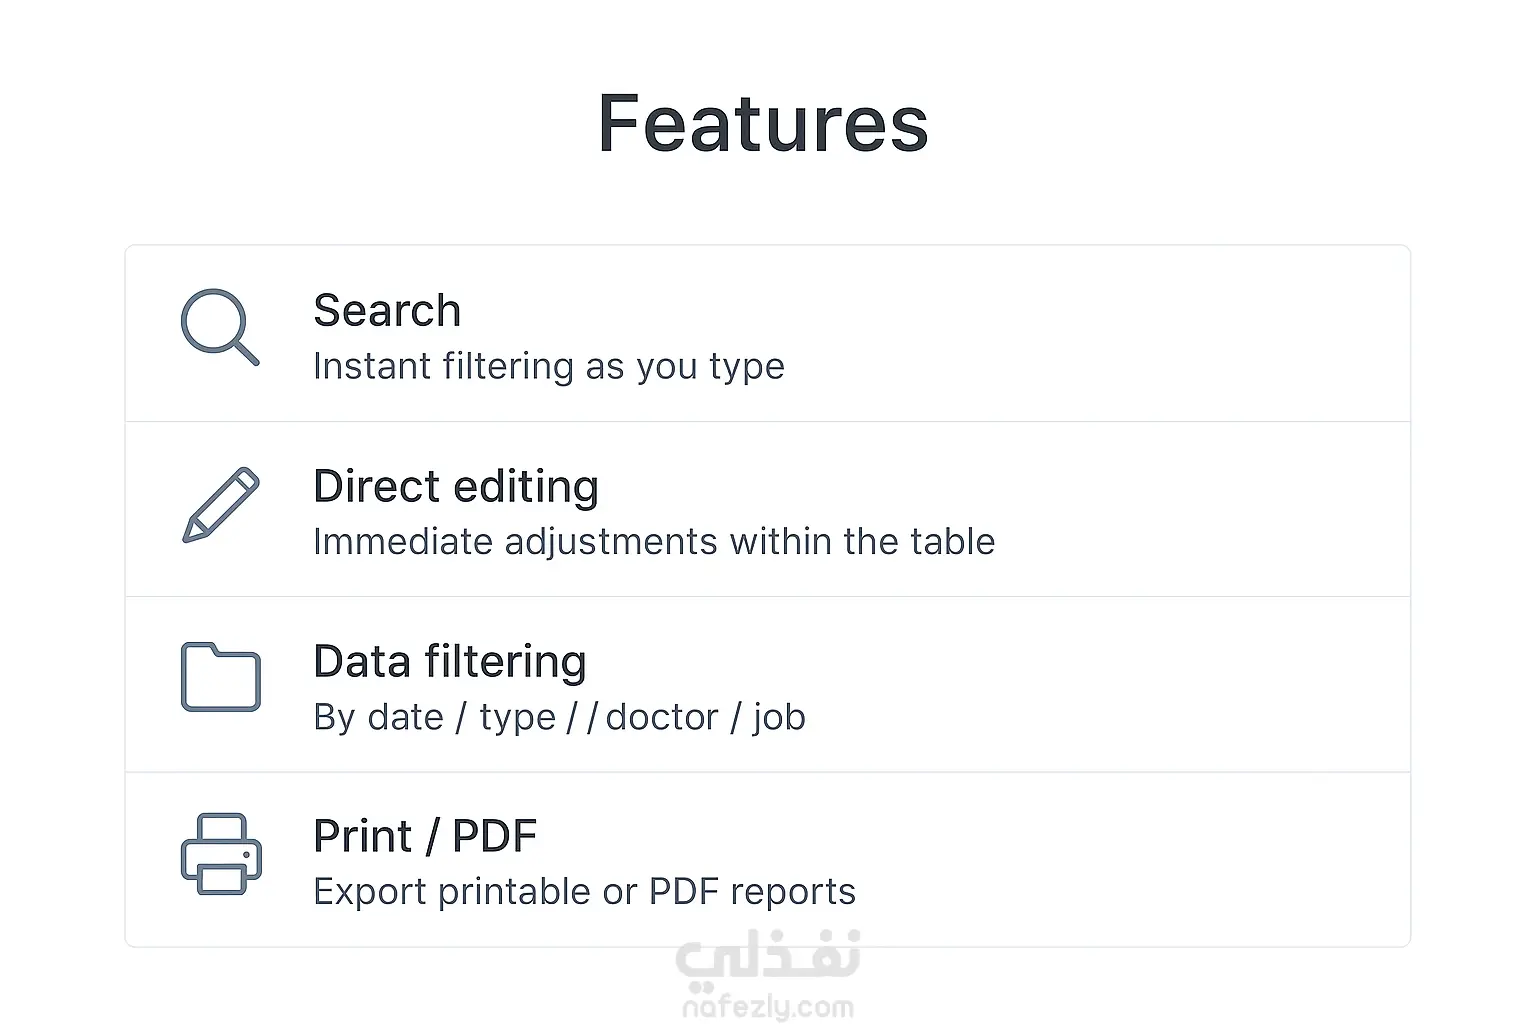Click the Features page title
Screen dimensions: 1536x1024
click(x=763, y=124)
